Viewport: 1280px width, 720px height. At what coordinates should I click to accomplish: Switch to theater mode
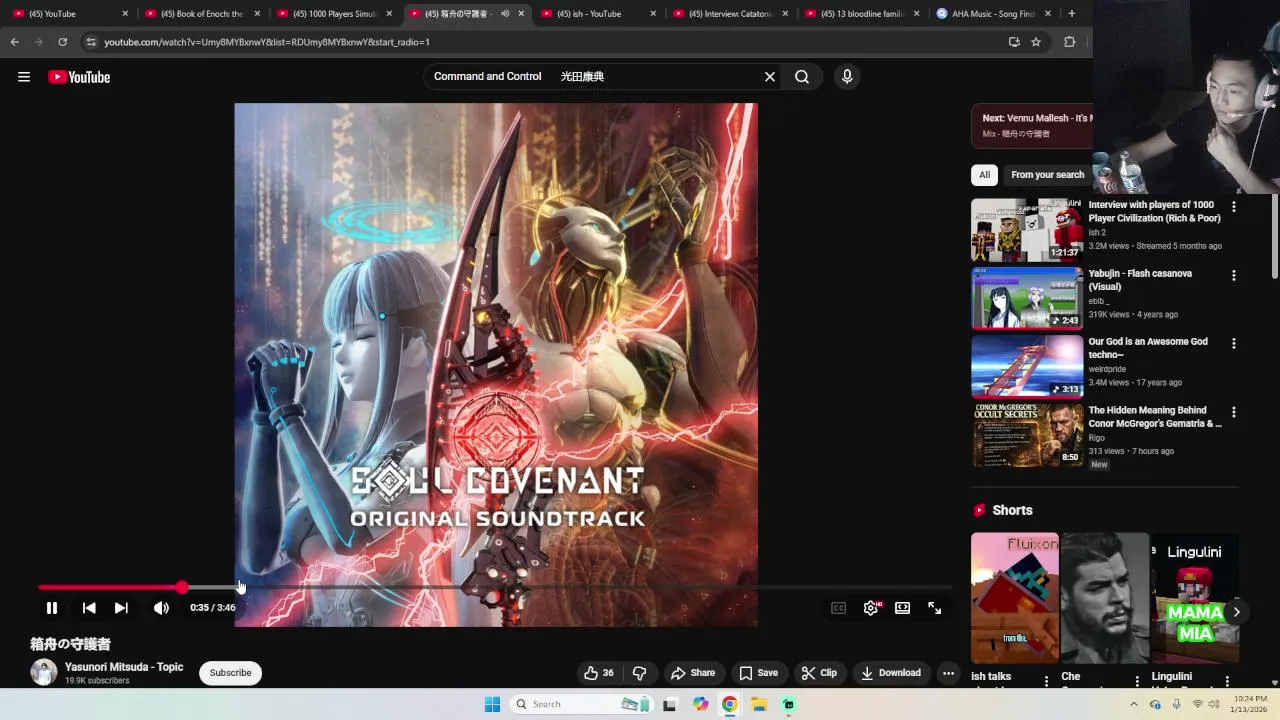tap(903, 608)
